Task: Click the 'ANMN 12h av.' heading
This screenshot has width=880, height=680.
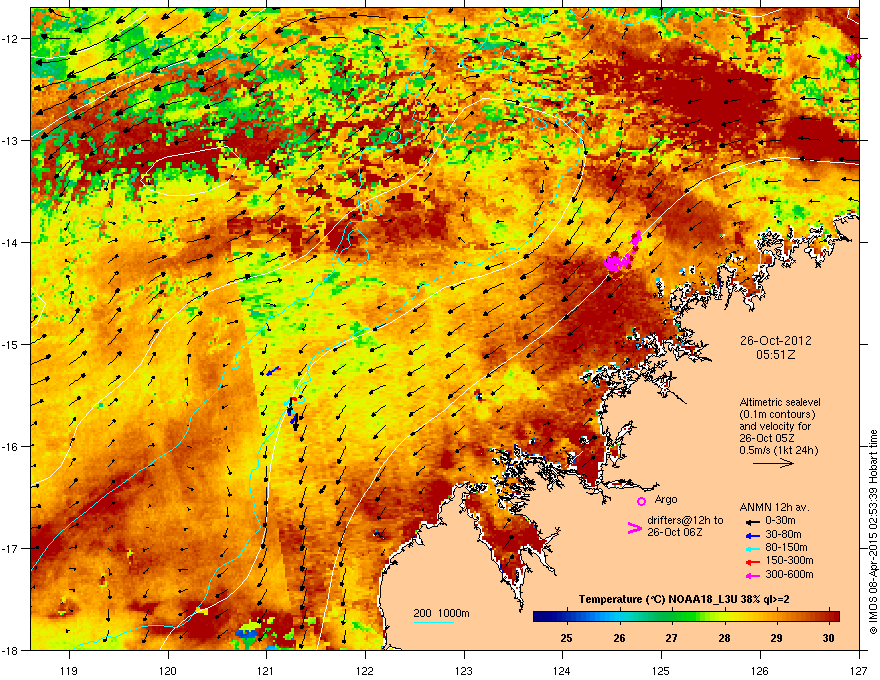Action: point(774,507)
